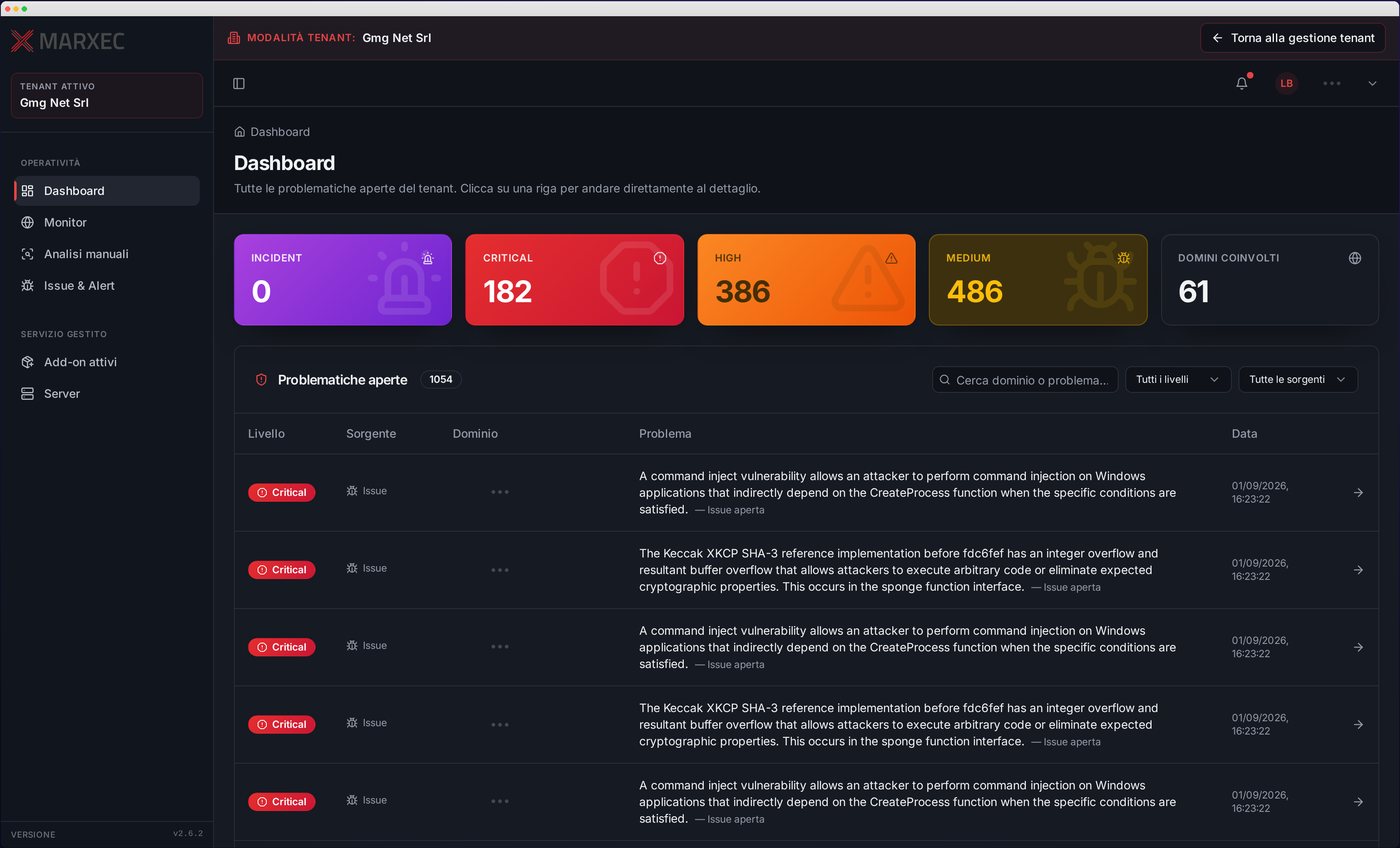Click the LB user avatar
Image resolution: width=1400 pixels, height=848 pixels.
click(1287, 84)
